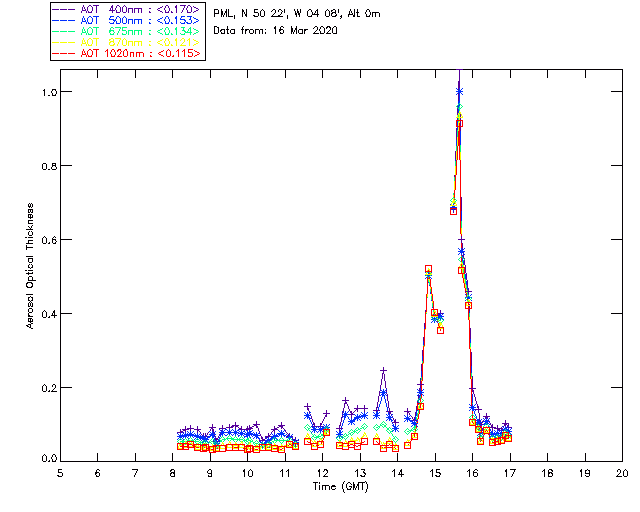Click the 'Data from: 16 Mar 2020' text
This screenshot has width=640, height=512.
click(276, 31)
